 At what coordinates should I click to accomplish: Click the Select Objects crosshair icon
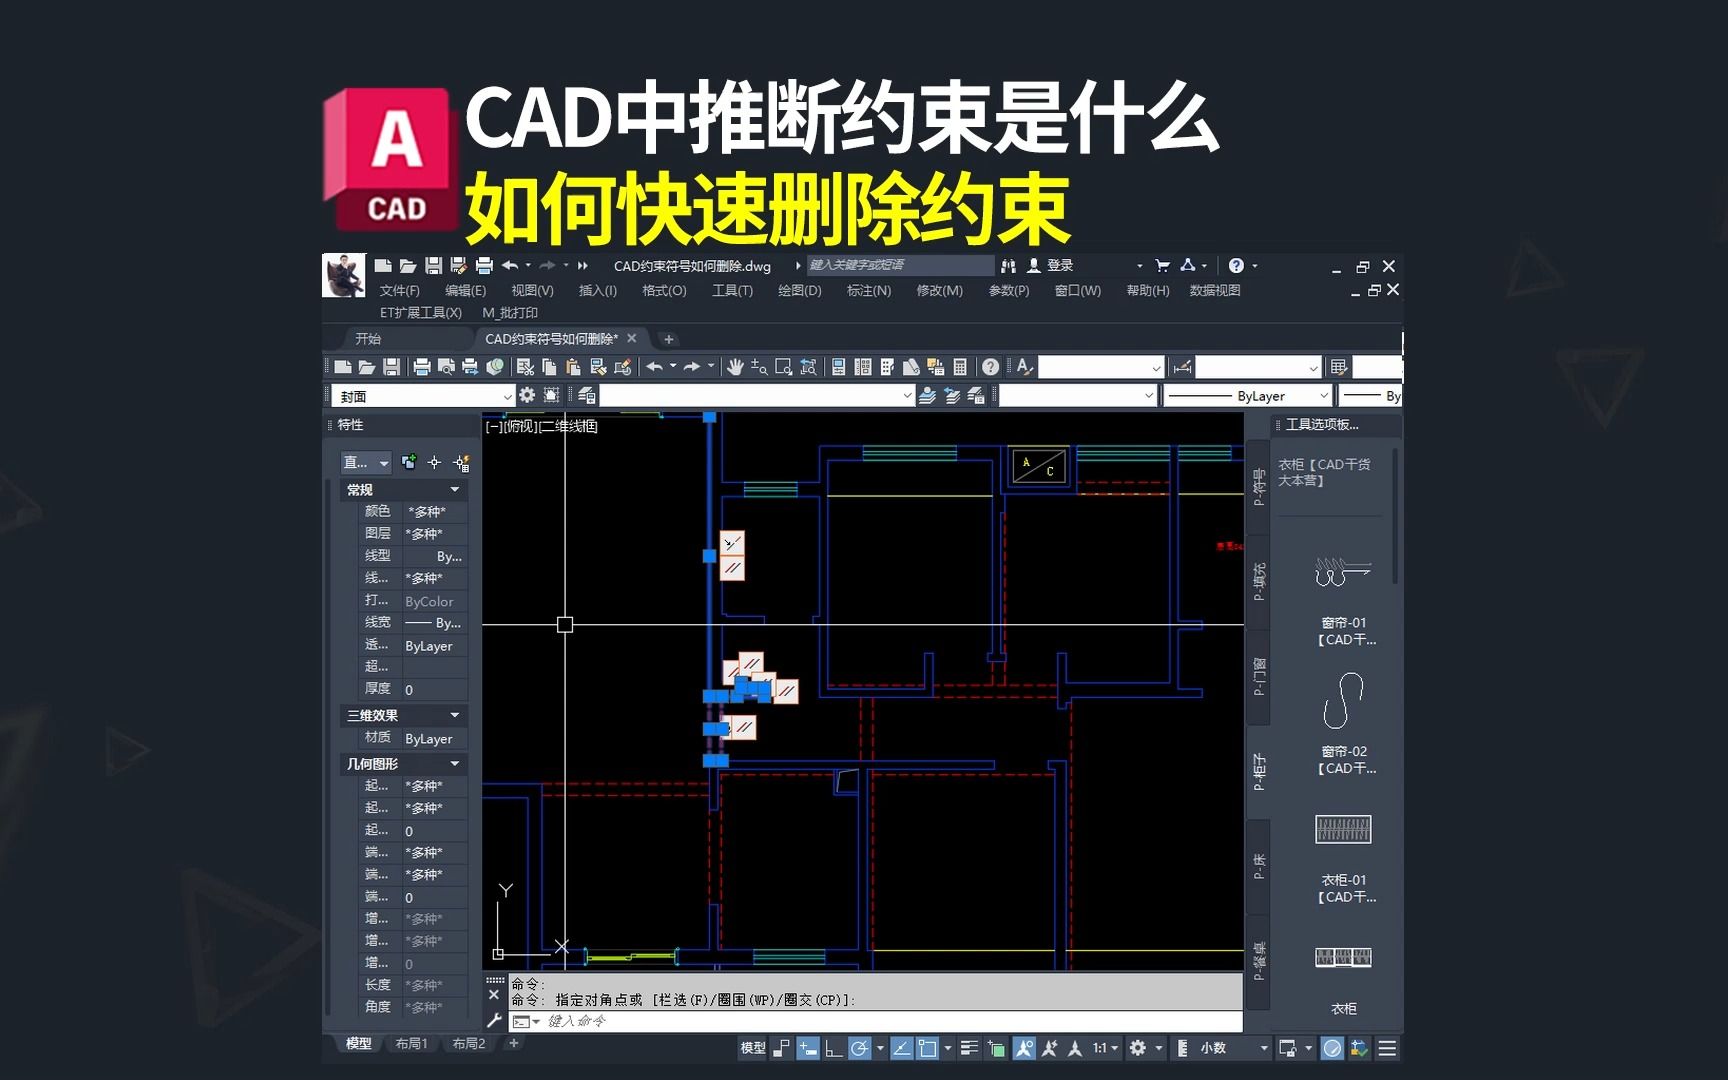tap(434, 463)
